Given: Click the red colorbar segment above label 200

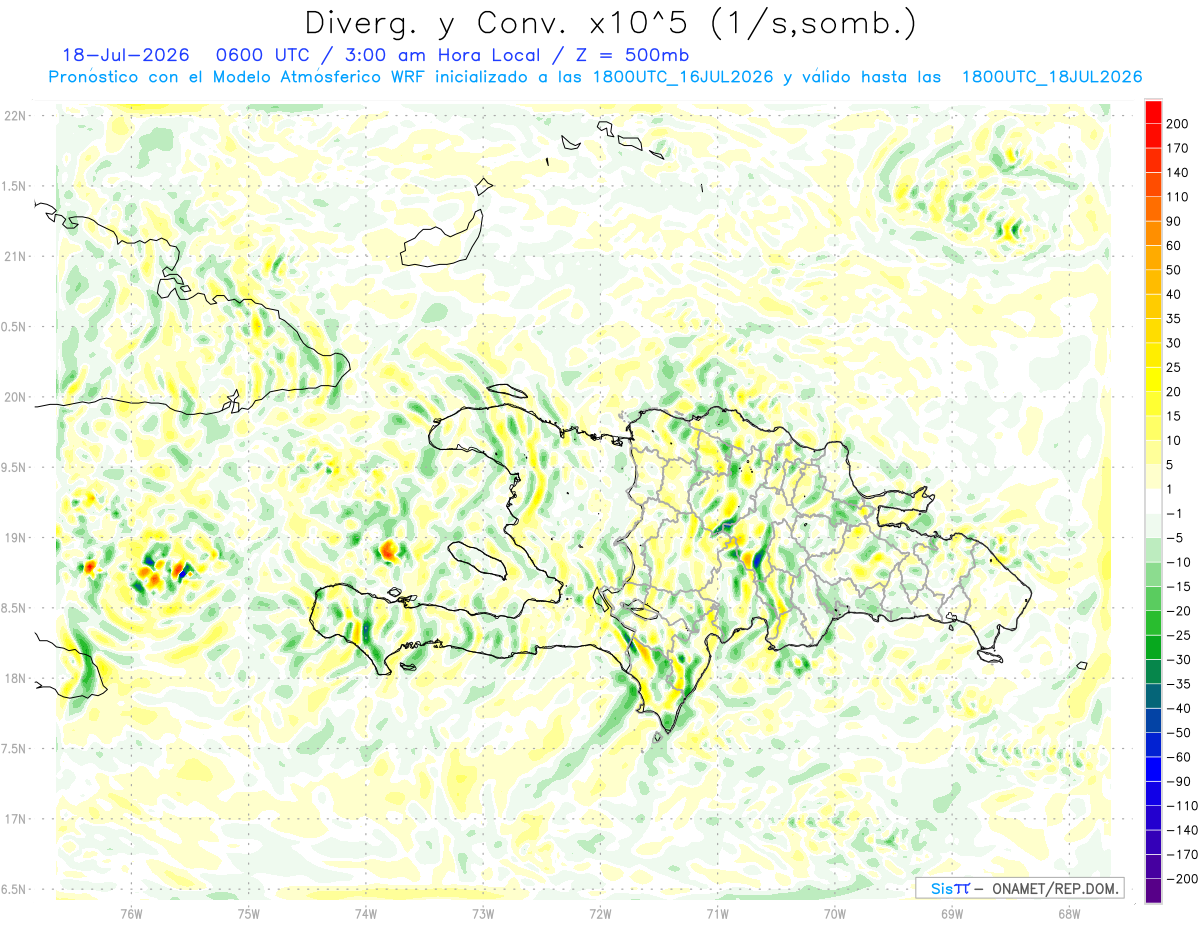Looking at the screenshot, I should (x=1153, y=111).
